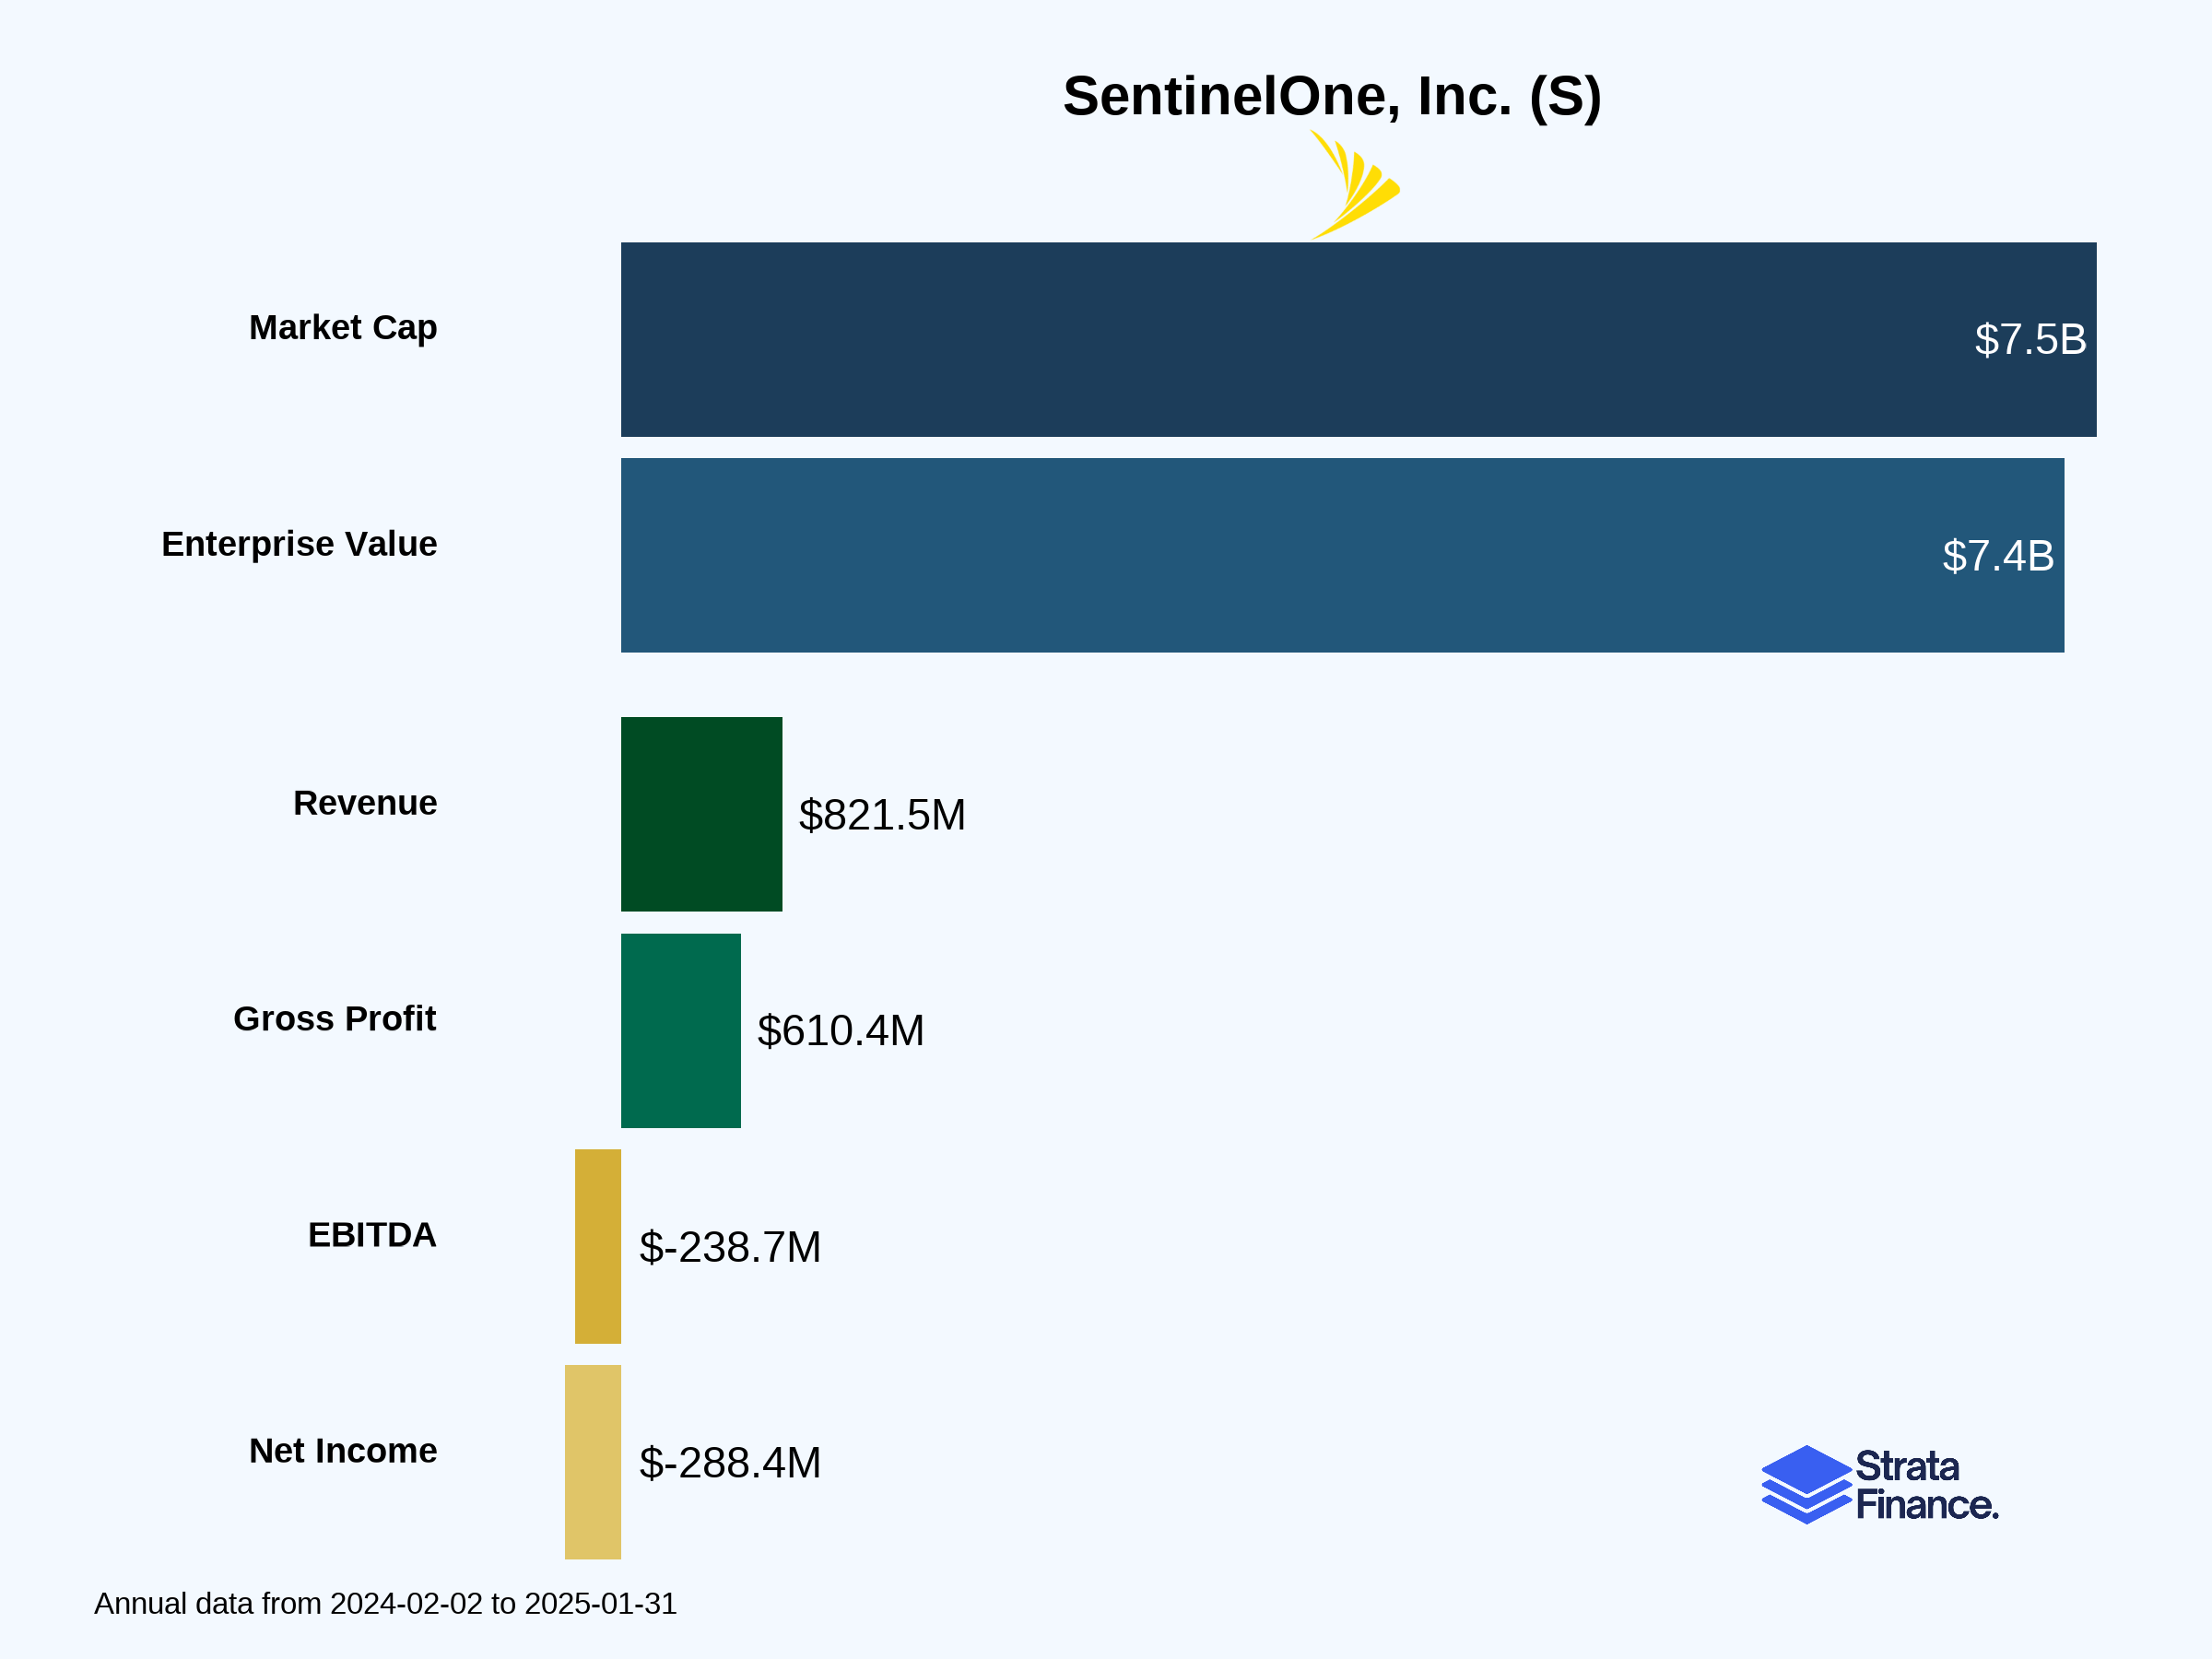Click the Gross Profit row label

click(334, 1018)
